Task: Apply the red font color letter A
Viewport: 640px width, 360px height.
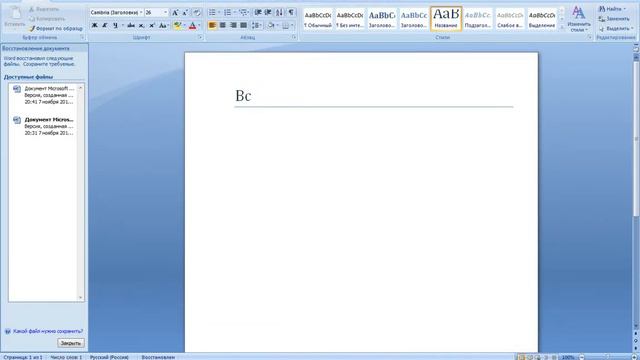Action: (192, 25)
